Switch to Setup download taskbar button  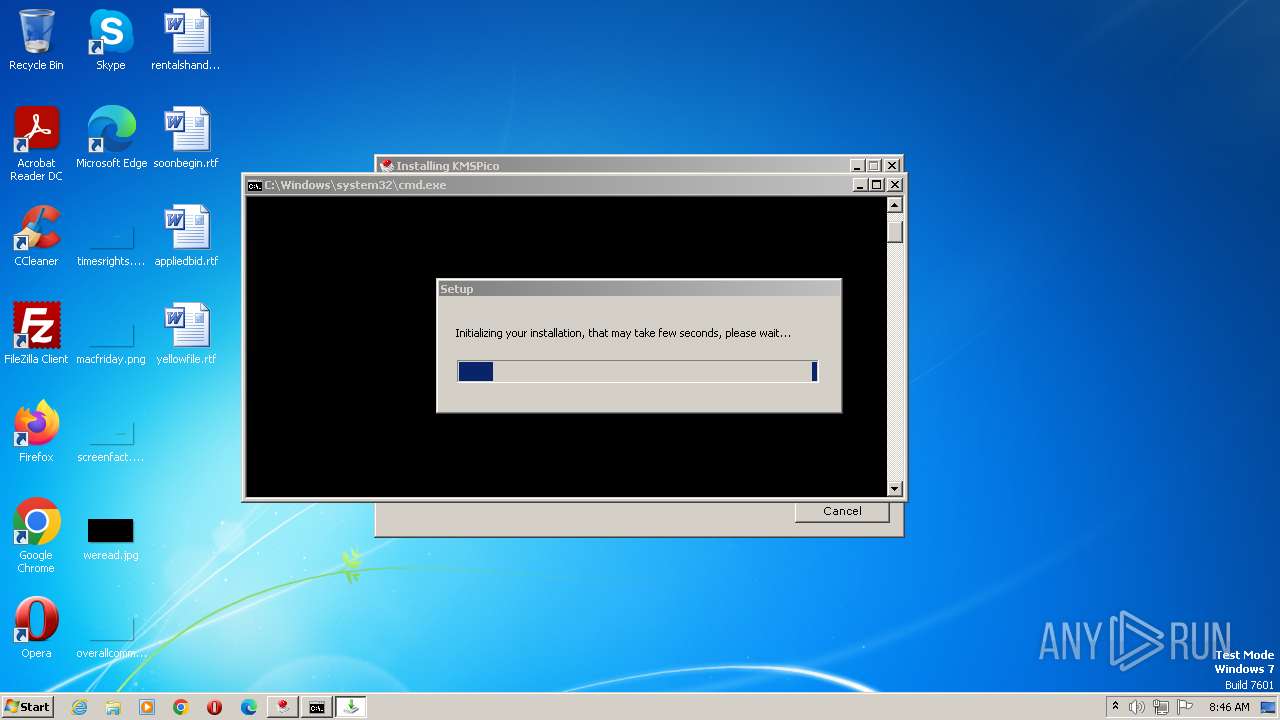point(351,707)
